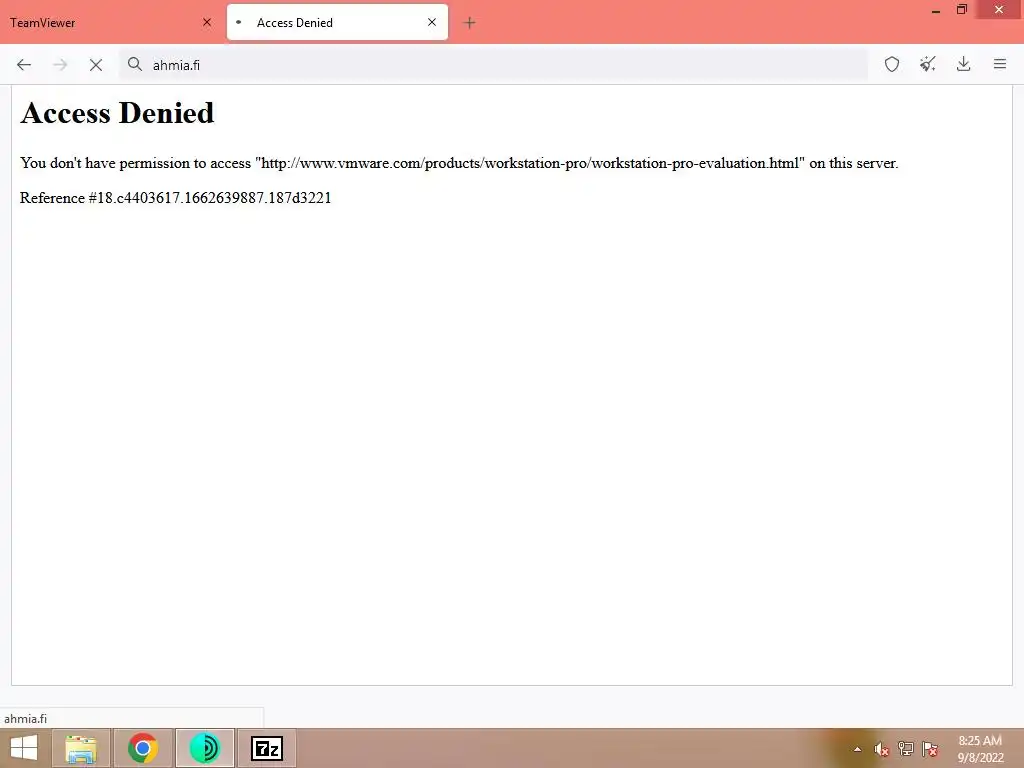Close the Access Denied tab
Screen dimensions: 1024x768
432,22
